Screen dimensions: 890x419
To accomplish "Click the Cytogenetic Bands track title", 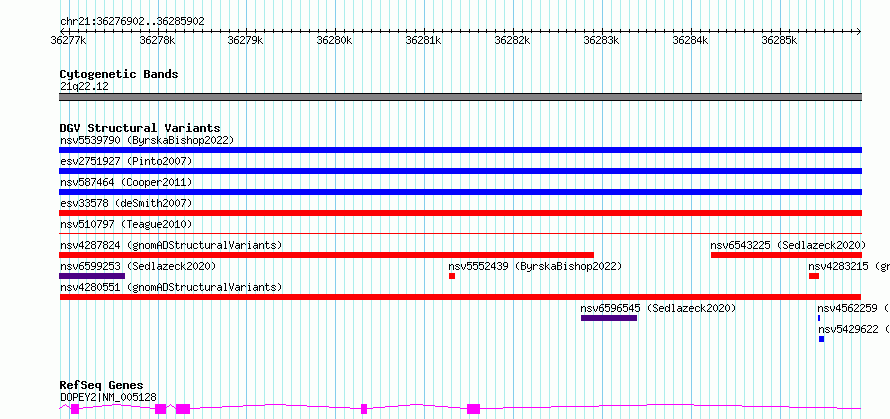I will pyautogui.click(x=119, y=74).
